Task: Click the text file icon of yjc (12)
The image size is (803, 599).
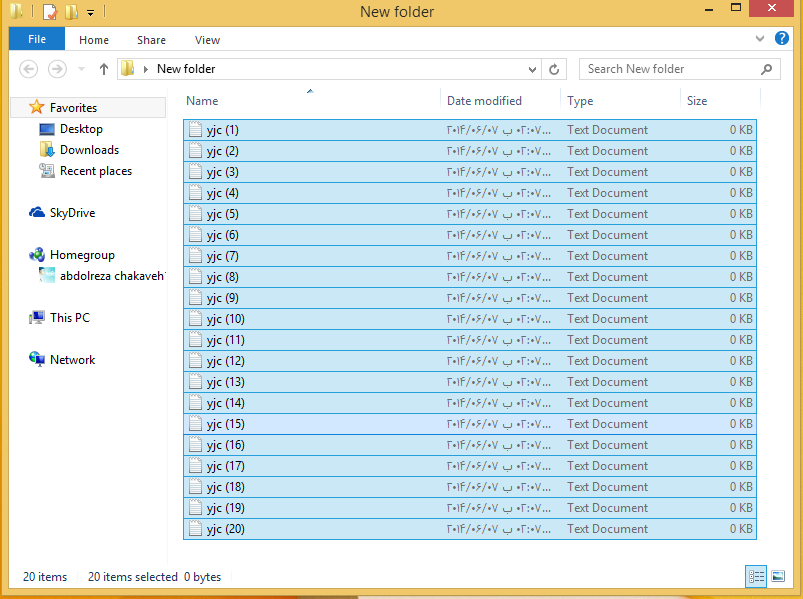Action: point(195,360)
